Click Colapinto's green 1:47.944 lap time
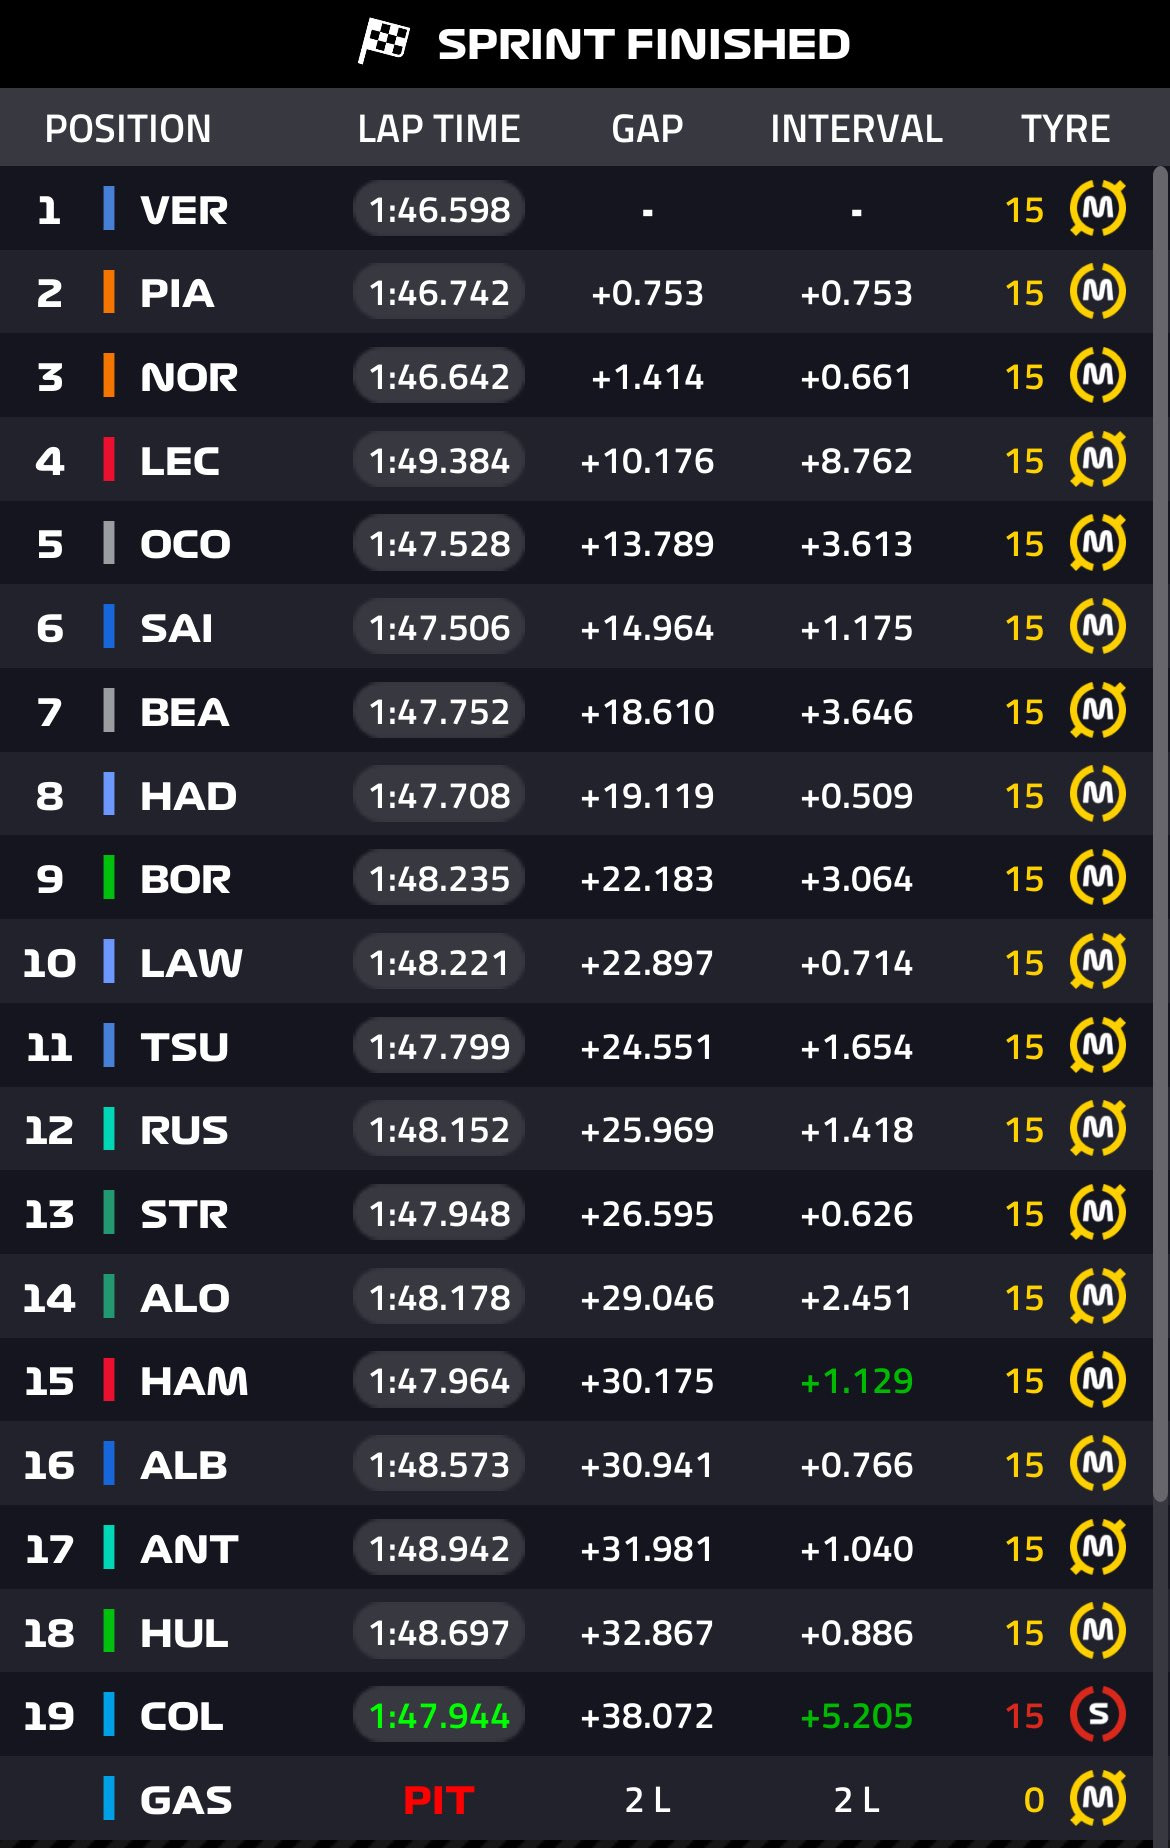 439,1716
